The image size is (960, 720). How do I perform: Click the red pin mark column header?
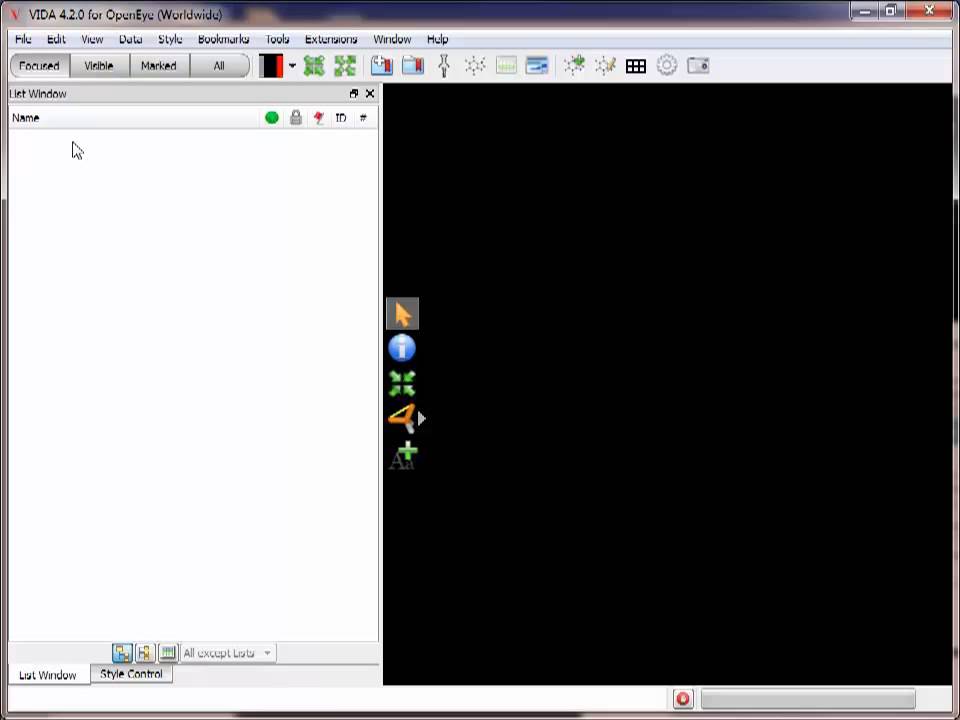tap(319, 118)
